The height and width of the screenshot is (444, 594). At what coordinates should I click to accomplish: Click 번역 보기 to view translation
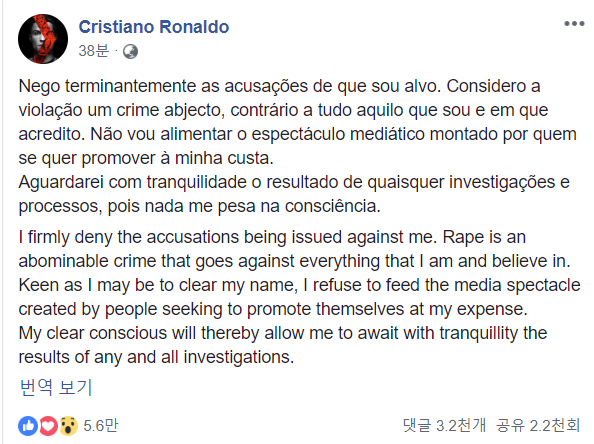pos(56,387)
